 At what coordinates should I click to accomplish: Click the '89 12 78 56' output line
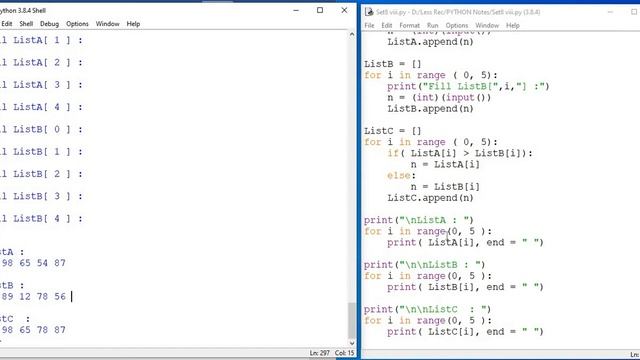pyautogui.click(x=33, y=296)
